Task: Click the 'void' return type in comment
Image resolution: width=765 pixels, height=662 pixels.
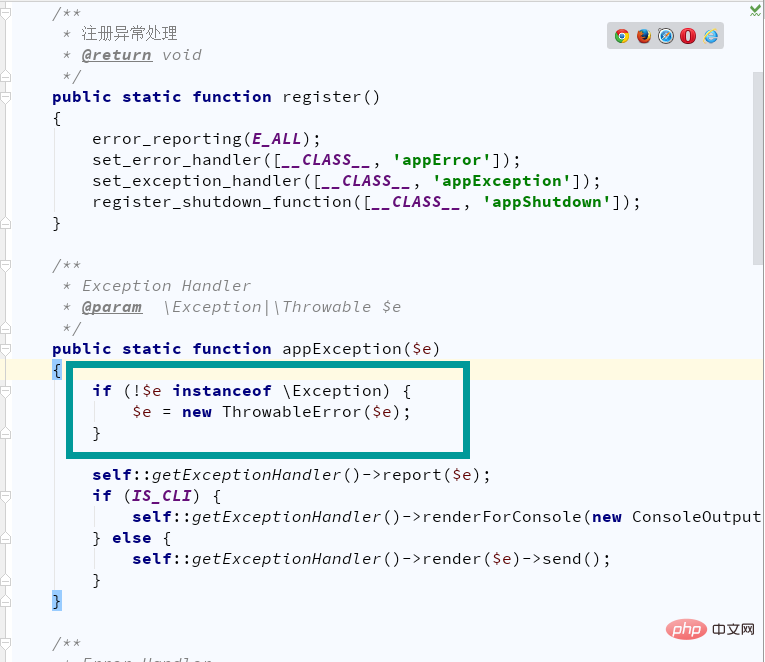Action: tap(181, 55)
